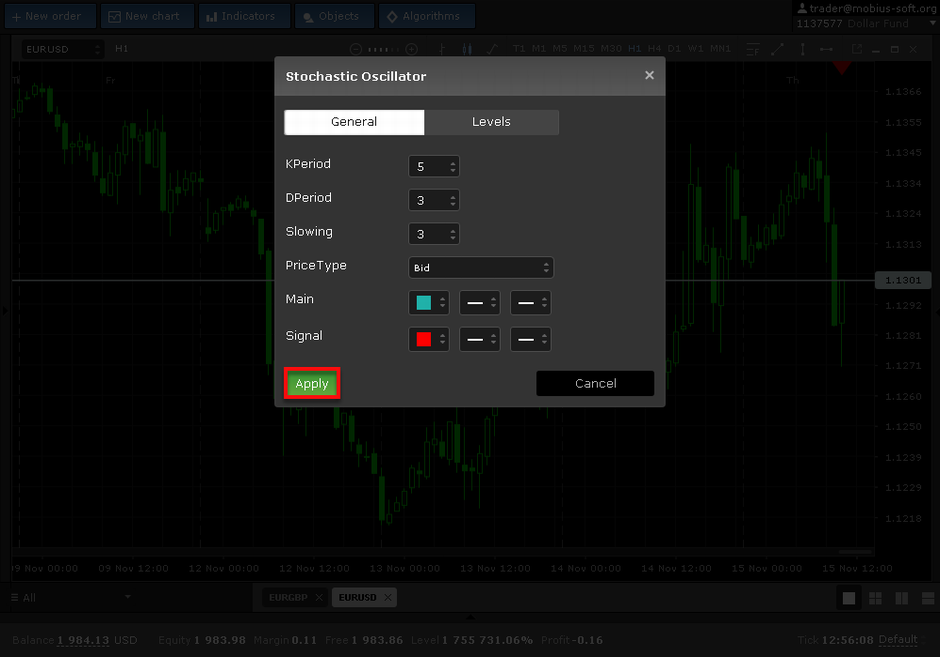Screen dimensions: 940x657
Task: Expand the left side panel arrow
Action: click(5, 311)
